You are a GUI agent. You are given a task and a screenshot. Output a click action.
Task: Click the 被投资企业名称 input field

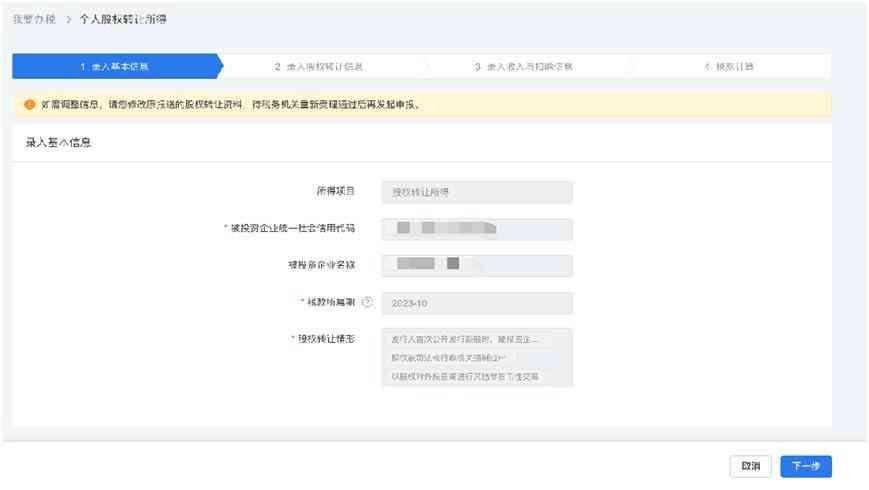[x=477, y=266]
